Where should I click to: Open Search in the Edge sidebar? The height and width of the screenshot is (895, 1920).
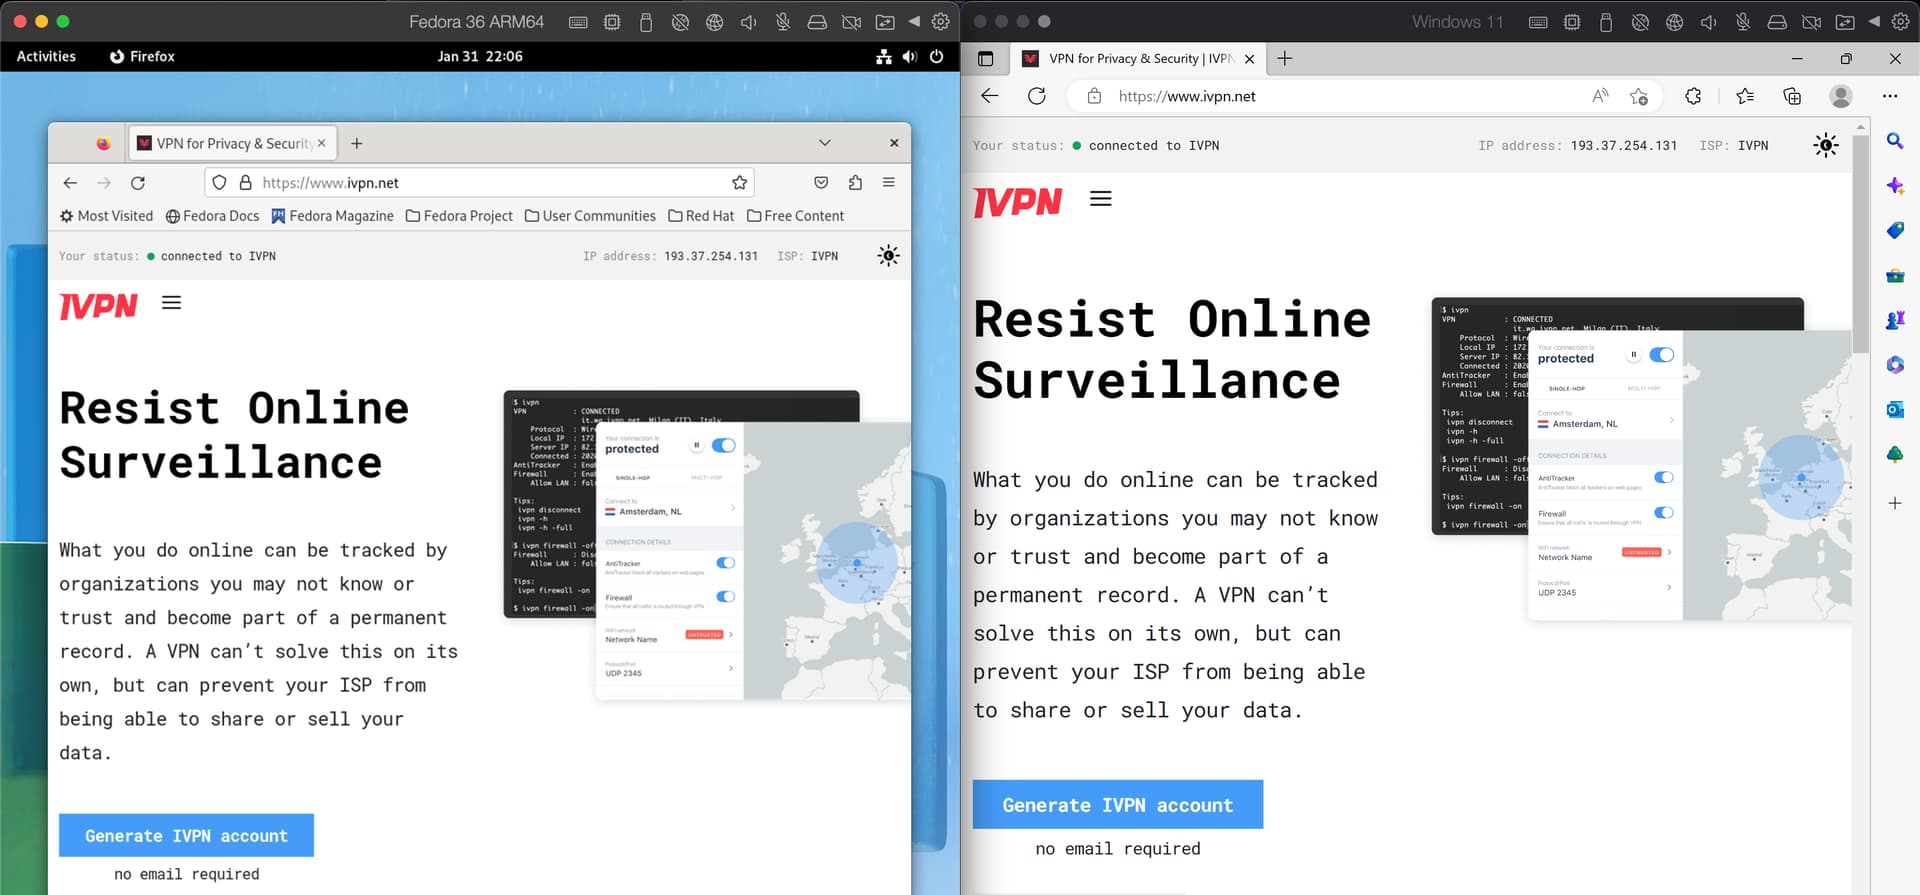[1895, 141]
